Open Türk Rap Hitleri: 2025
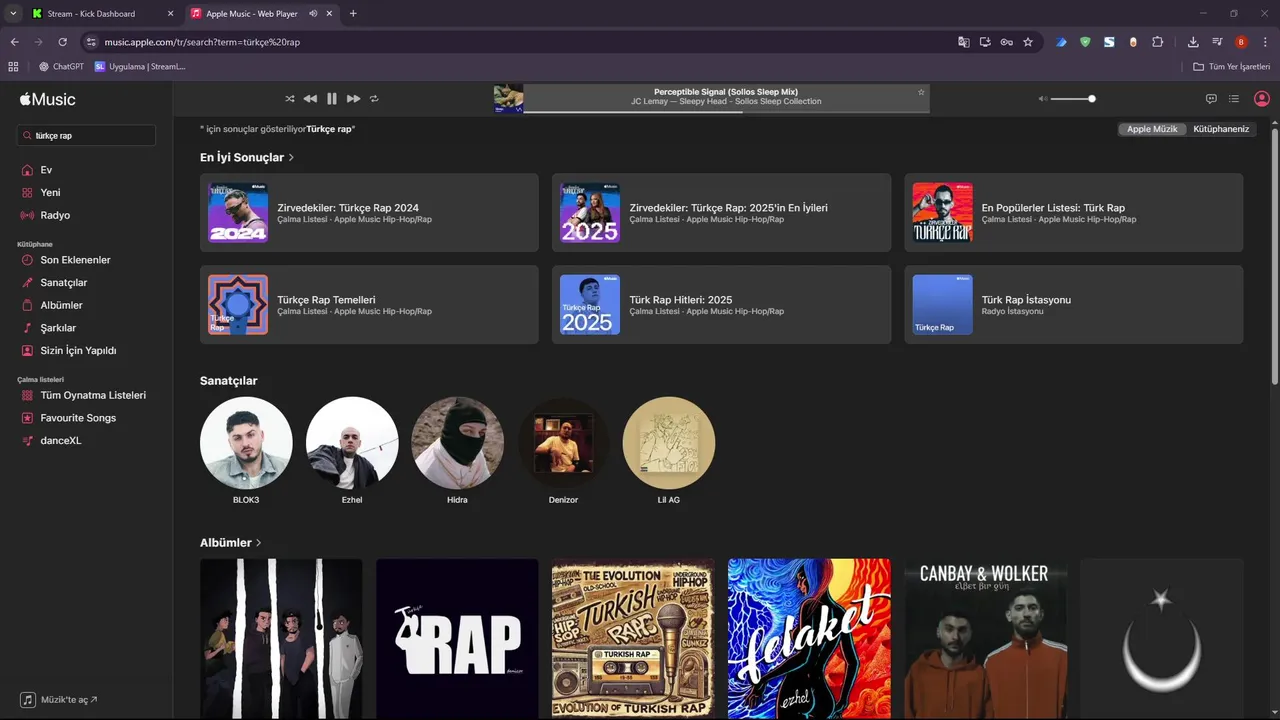1280x720 pixels. (x=721, y=304)
